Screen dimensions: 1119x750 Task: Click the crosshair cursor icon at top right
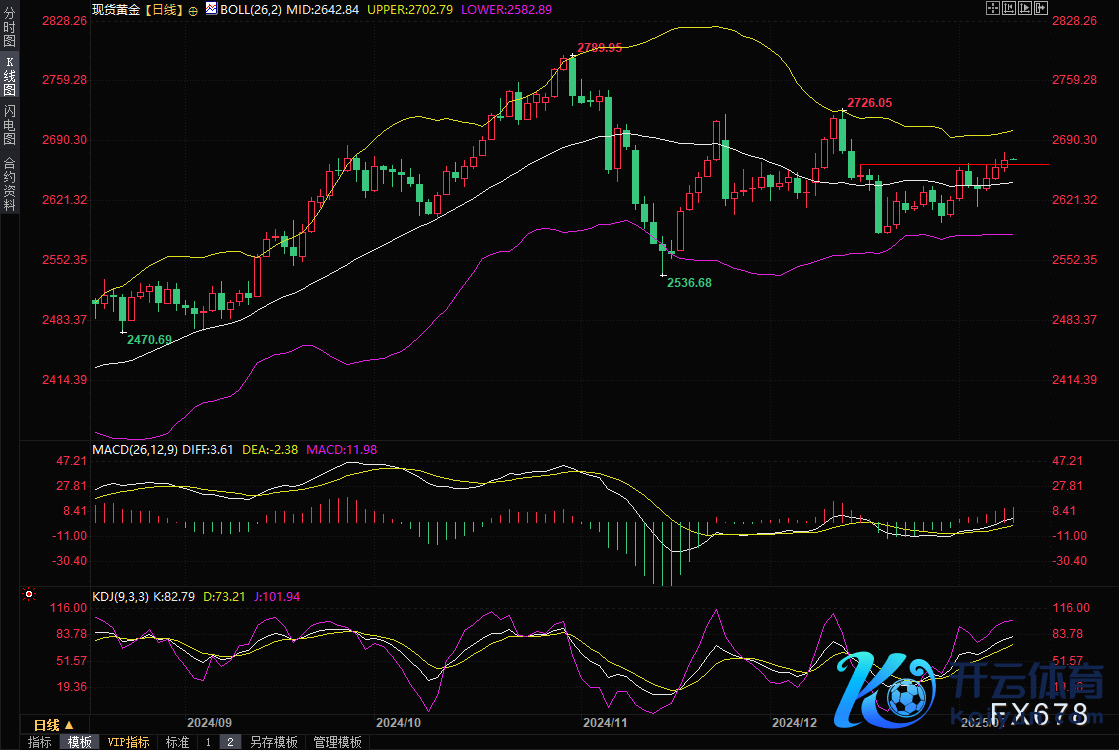click(x=993, y=8)
